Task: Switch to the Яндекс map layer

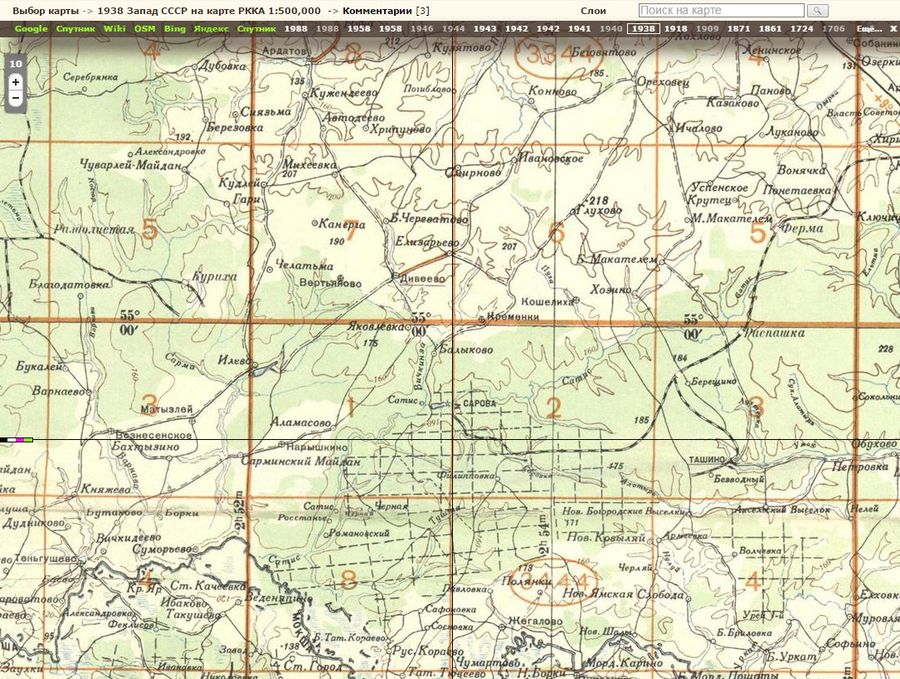Action: pyautogui.click(x=211, y=29)
